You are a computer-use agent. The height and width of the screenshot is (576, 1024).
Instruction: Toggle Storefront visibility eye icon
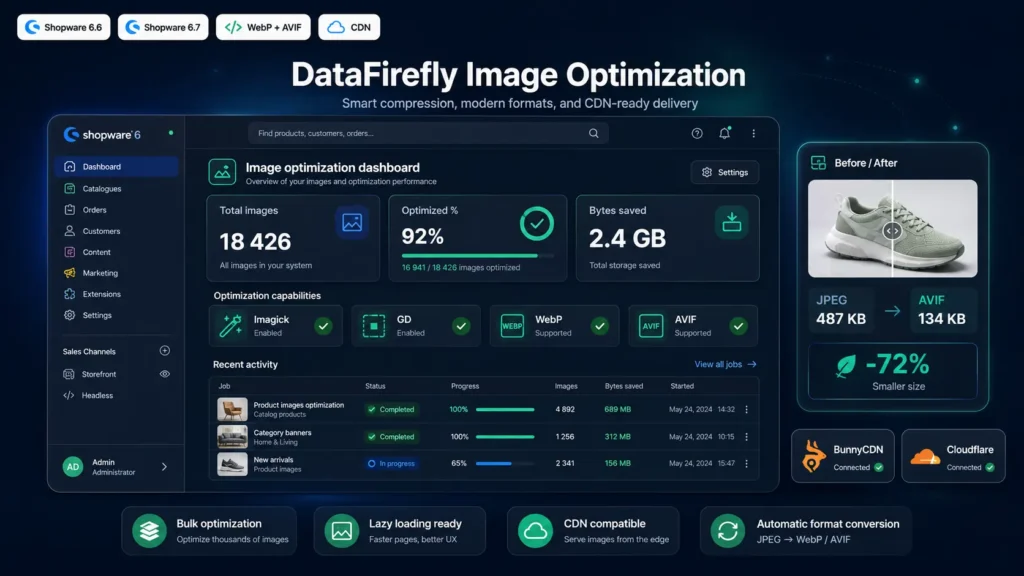(x=165, y=374)
